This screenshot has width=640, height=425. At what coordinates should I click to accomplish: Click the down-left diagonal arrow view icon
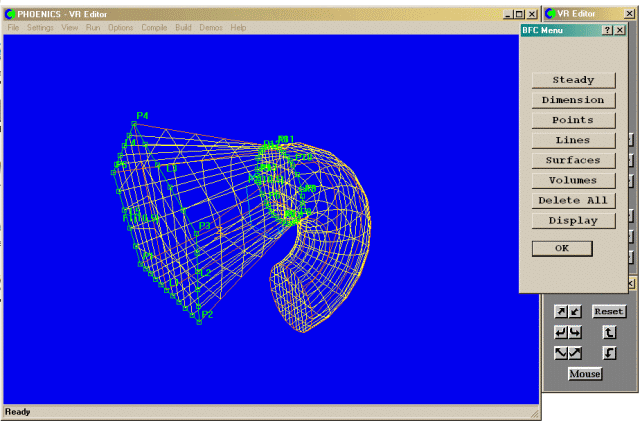pos(575,312)
